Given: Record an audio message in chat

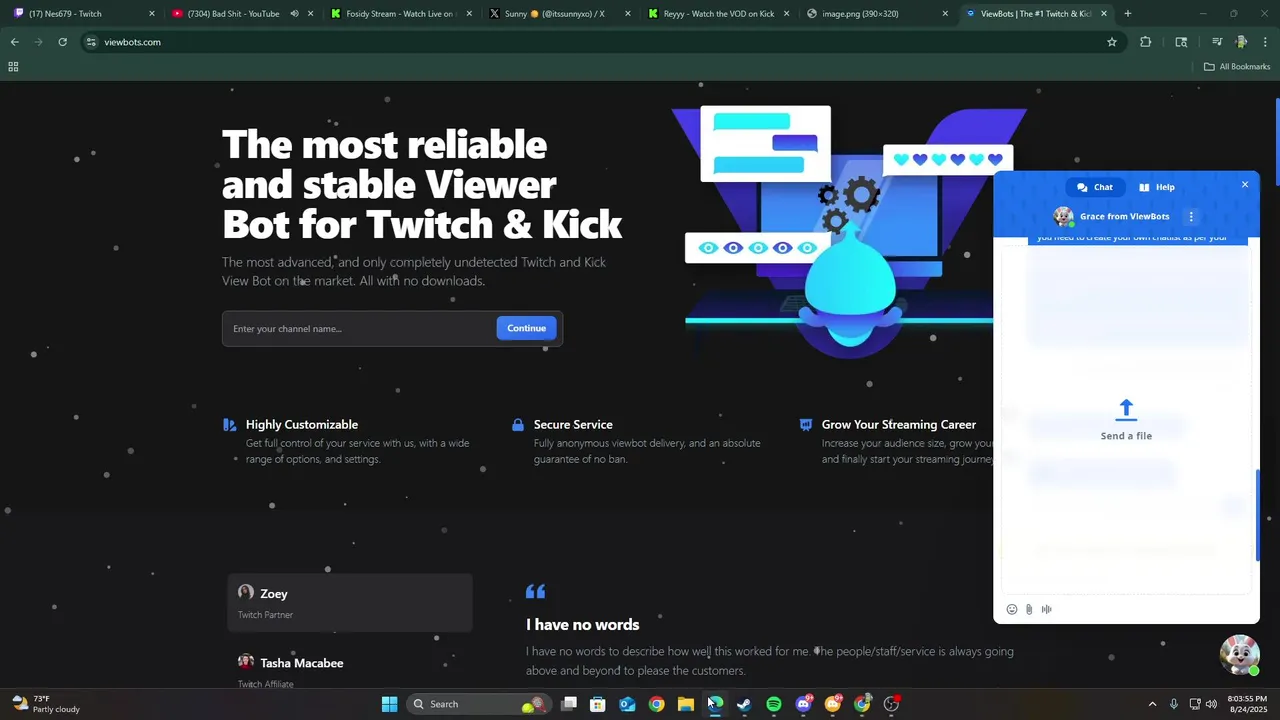Looking at the screenshot, I should coord(1046,609).
